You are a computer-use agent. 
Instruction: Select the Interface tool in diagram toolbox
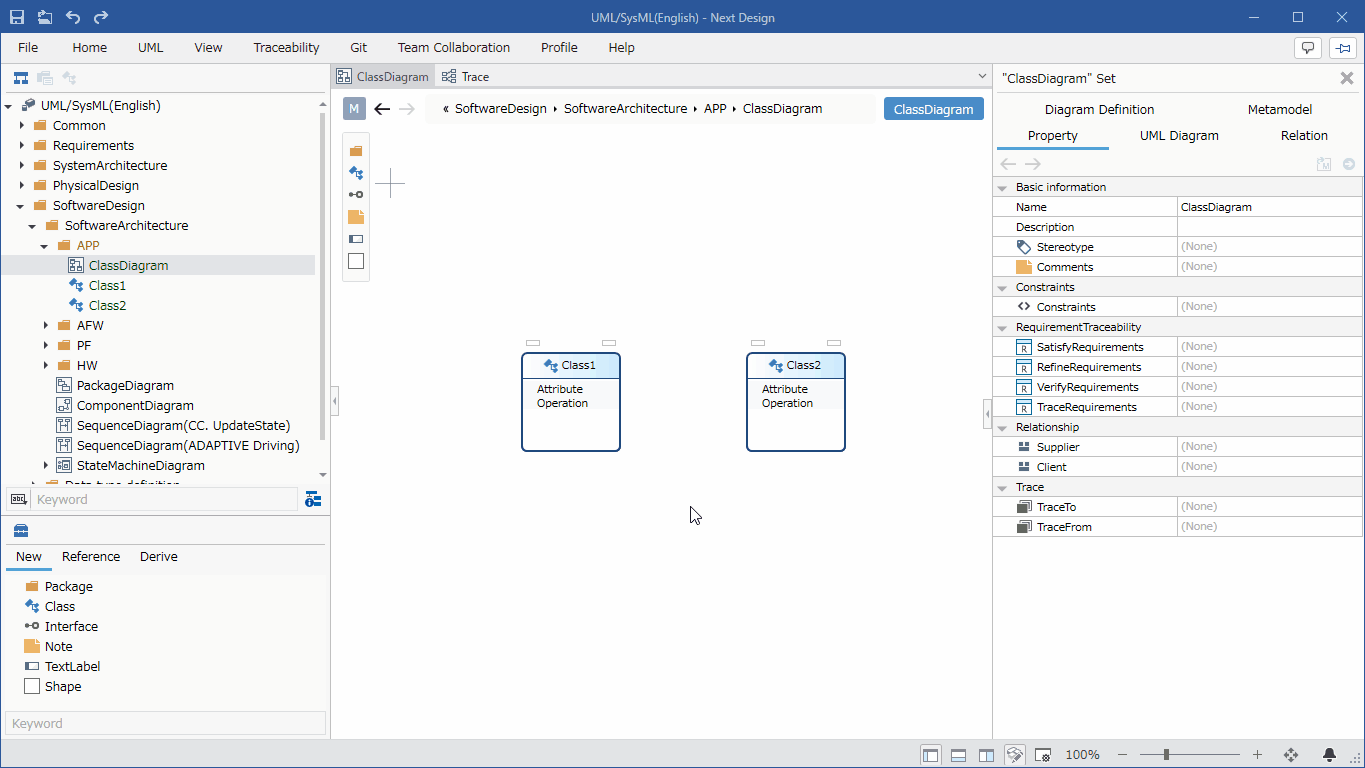[356, 195]
